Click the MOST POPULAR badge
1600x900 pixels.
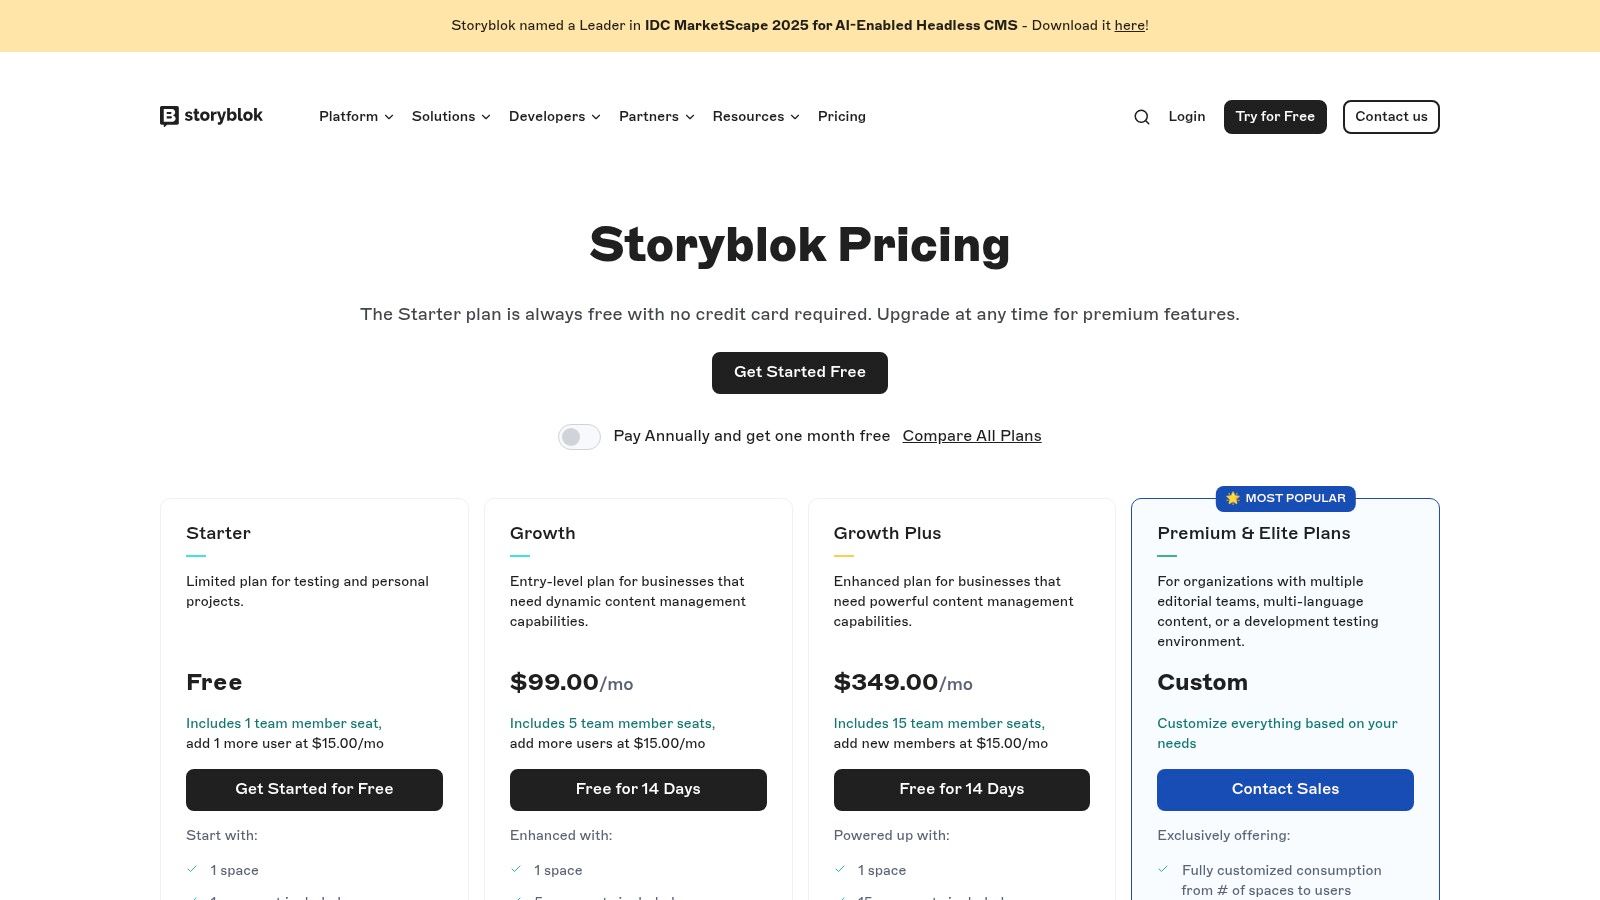1285,498
